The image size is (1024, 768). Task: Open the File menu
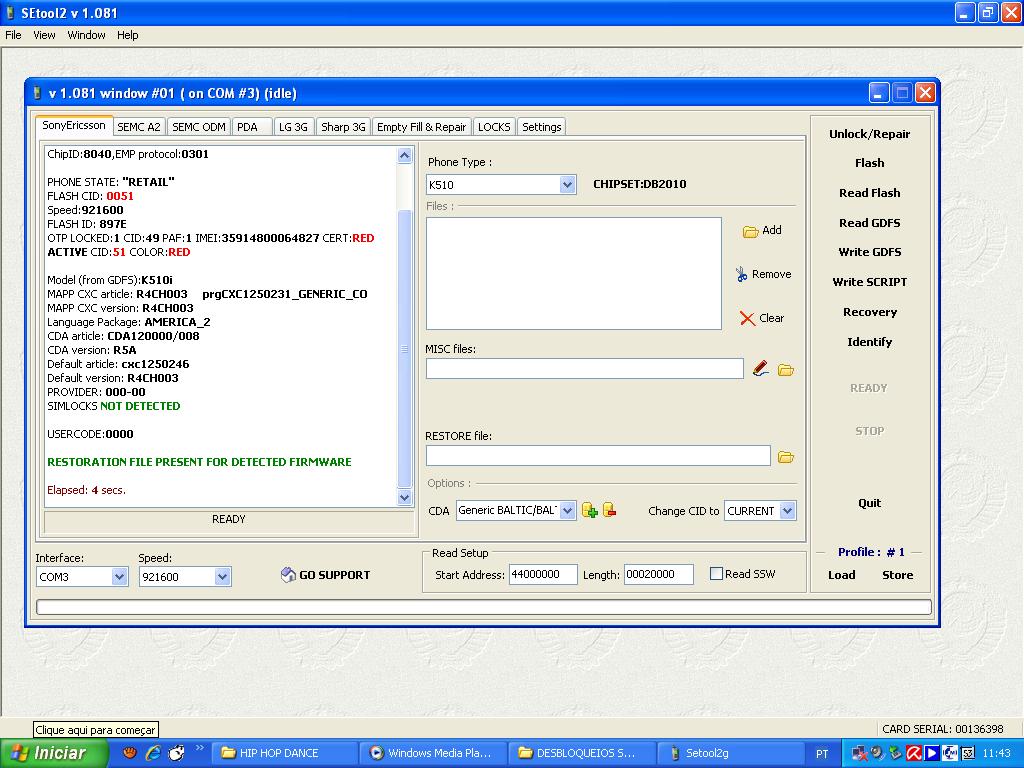(13, 35)
